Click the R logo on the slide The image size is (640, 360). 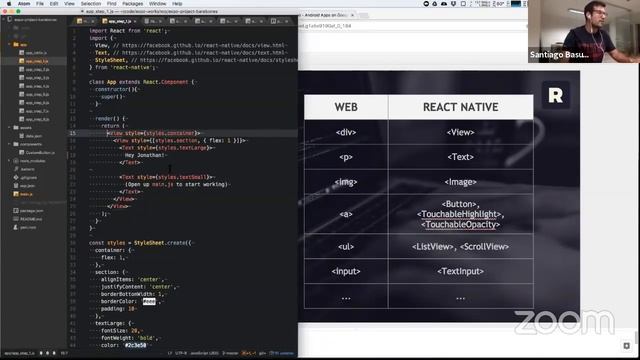556,96
